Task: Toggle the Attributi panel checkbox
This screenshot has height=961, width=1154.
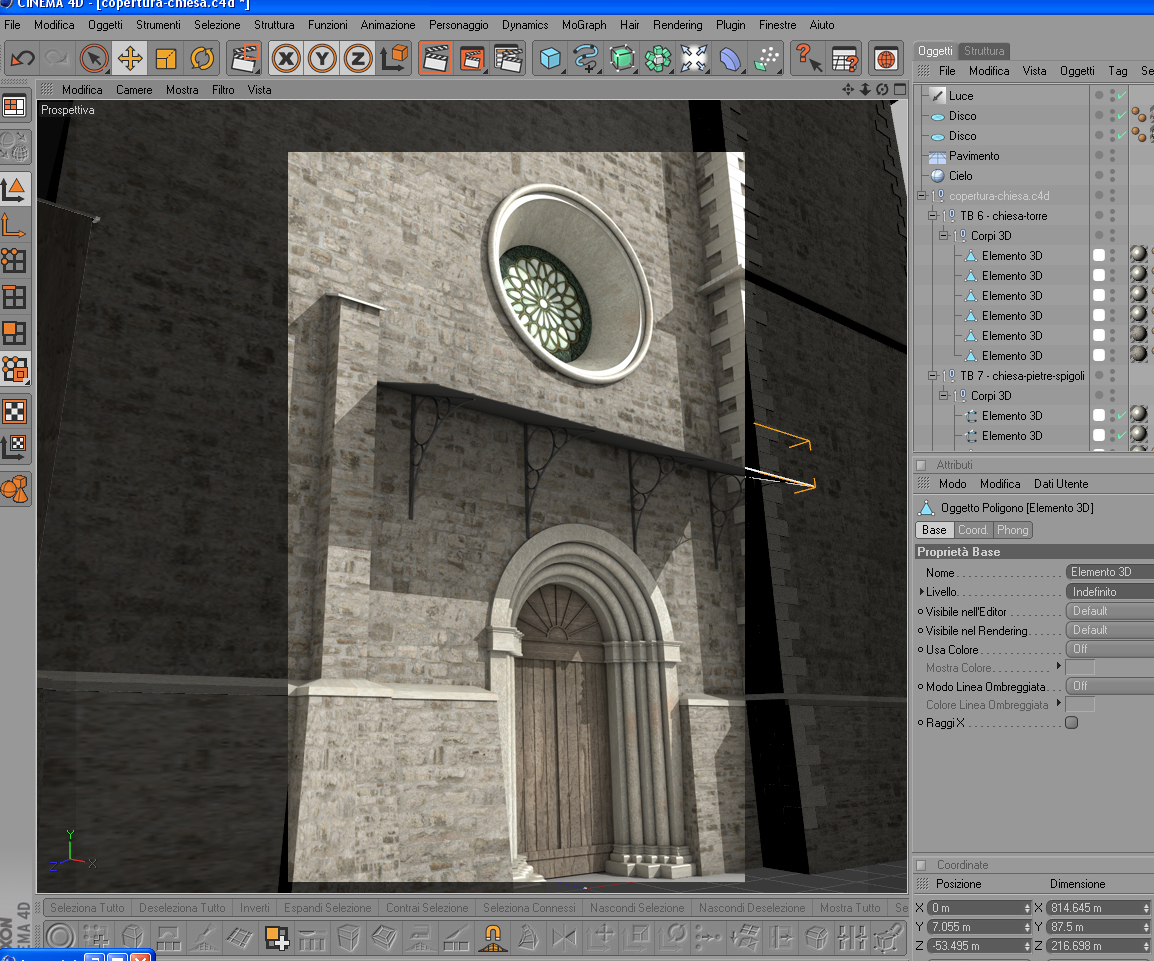Action: [x=921, y=465]
